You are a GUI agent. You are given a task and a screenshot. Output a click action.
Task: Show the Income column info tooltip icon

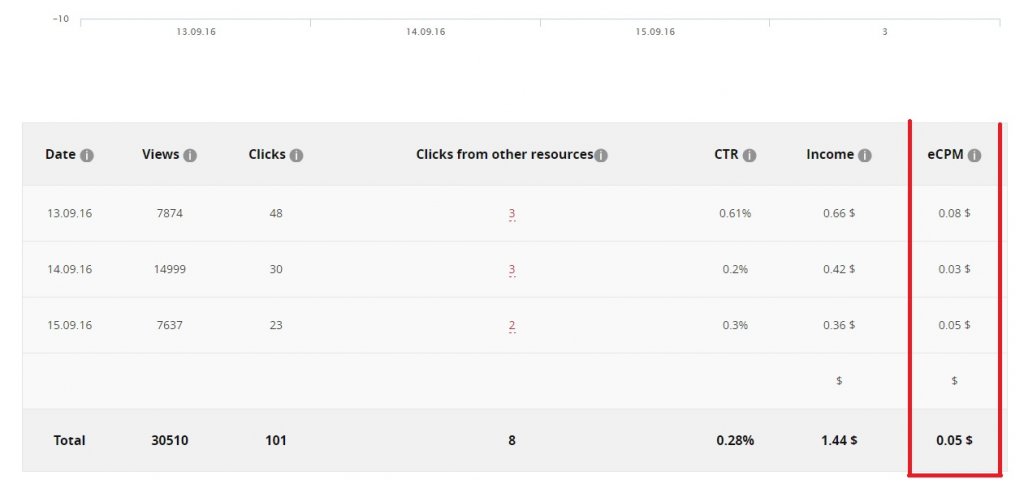865,156
